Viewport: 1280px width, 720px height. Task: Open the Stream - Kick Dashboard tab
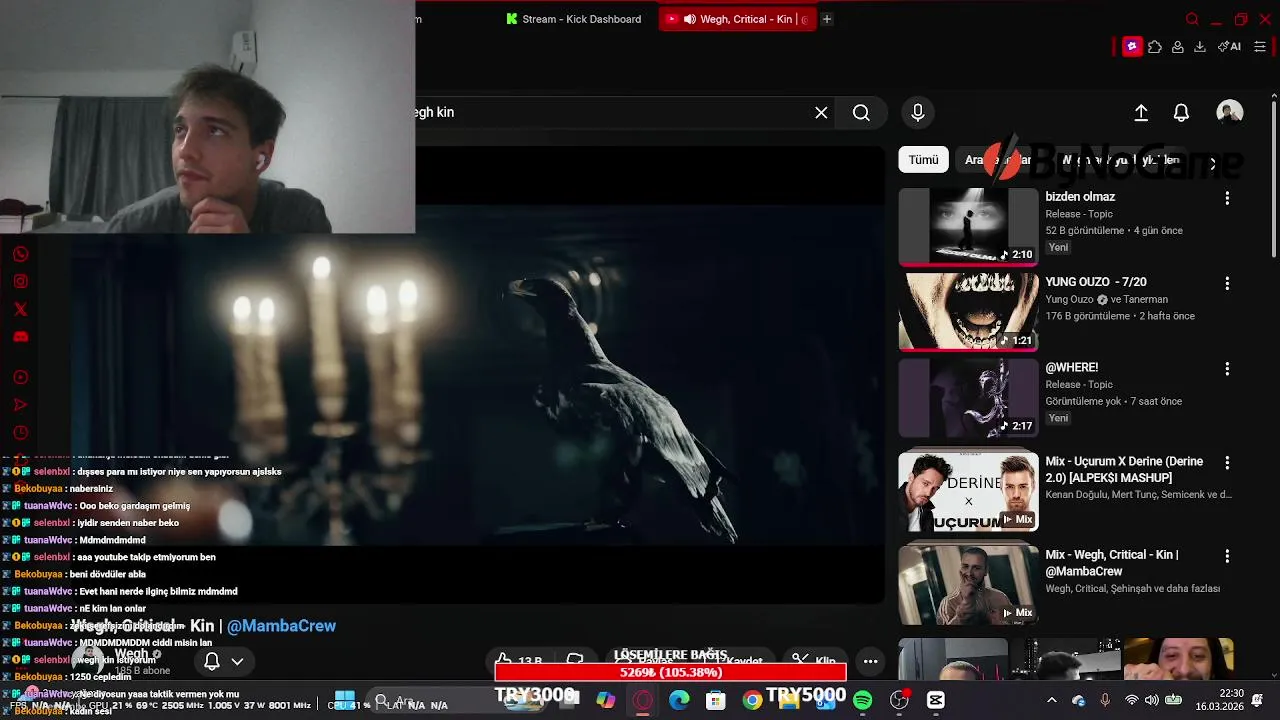[573, 19]
